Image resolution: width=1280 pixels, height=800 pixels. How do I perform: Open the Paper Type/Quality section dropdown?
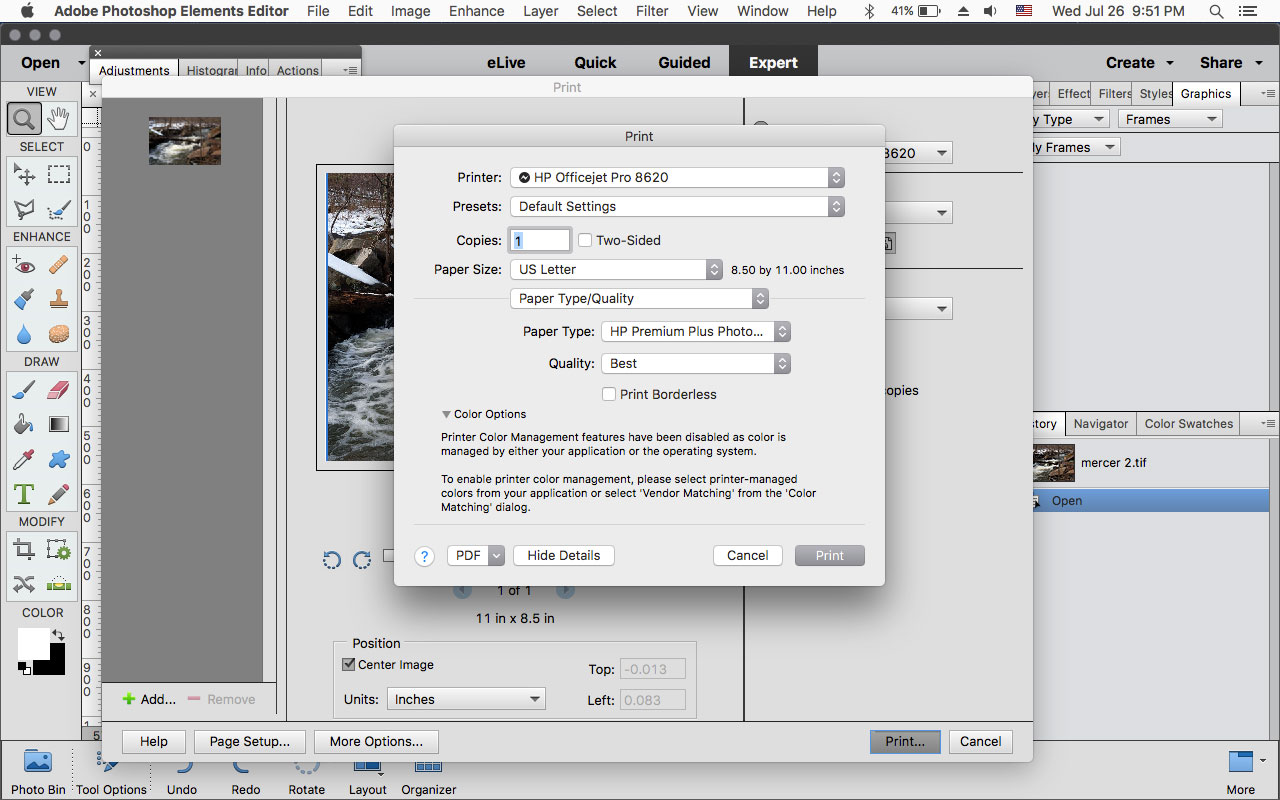click(639, 298)
